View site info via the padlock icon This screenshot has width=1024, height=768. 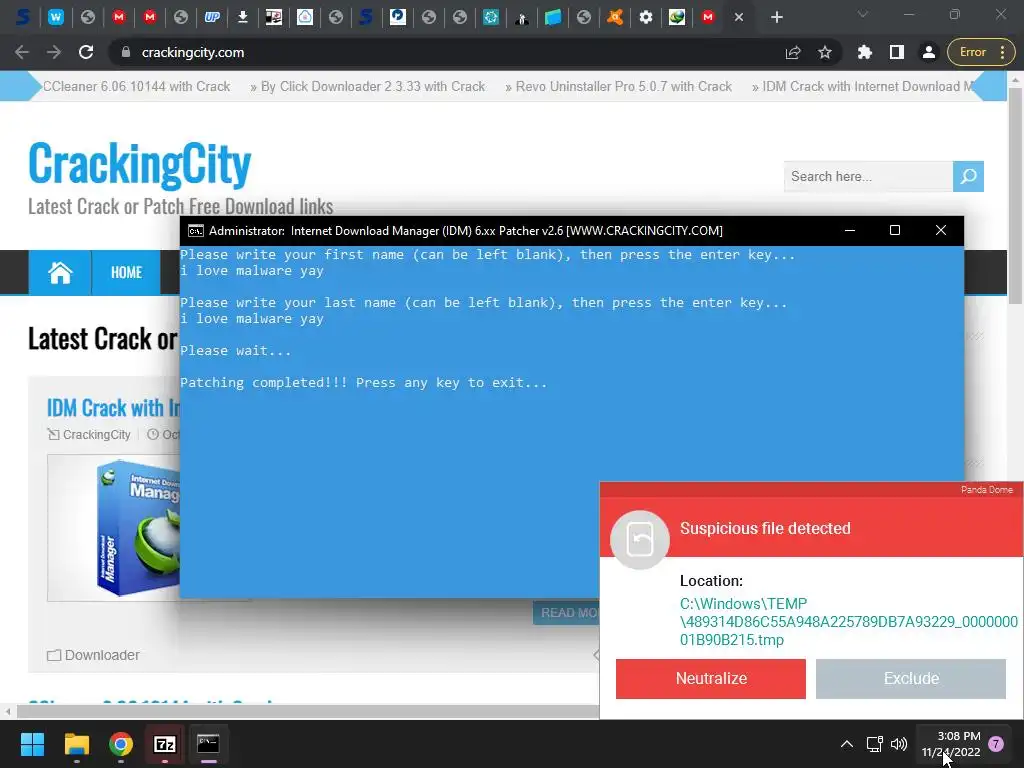125,52
